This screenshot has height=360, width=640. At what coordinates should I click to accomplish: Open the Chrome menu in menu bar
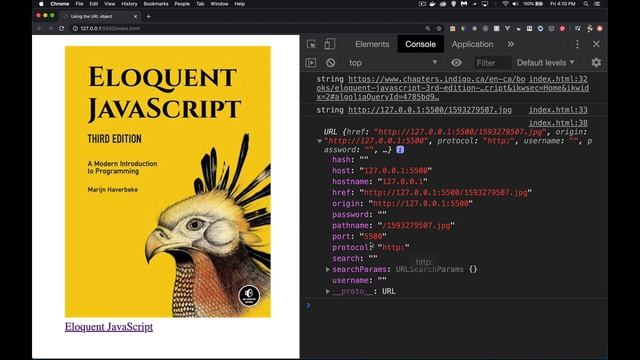click(x=60, y=4)
